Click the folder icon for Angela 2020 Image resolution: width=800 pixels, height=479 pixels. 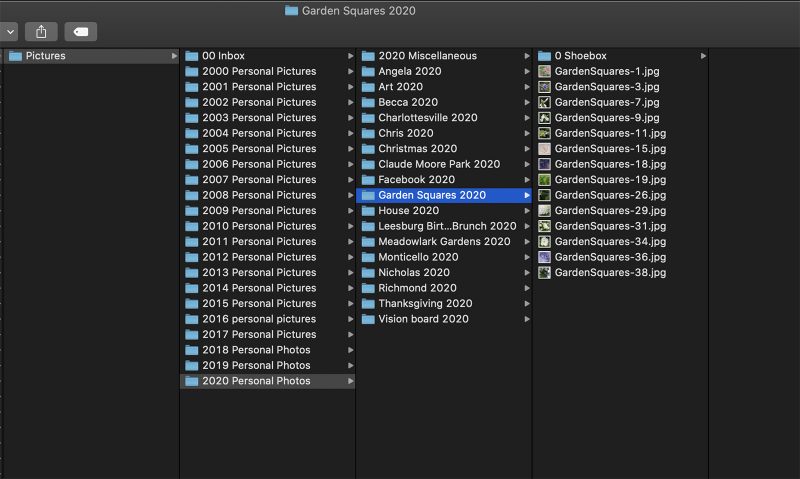click(x=368, y=71)
